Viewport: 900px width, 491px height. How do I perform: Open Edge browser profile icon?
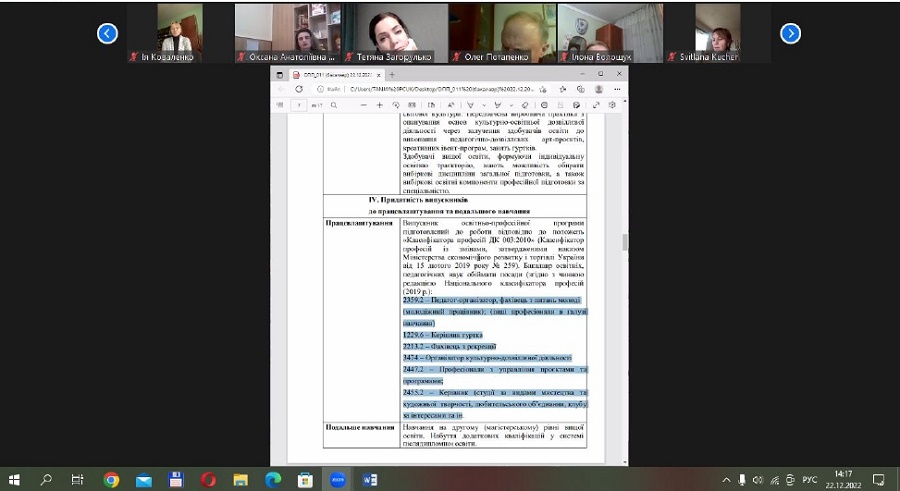(597, 89)
